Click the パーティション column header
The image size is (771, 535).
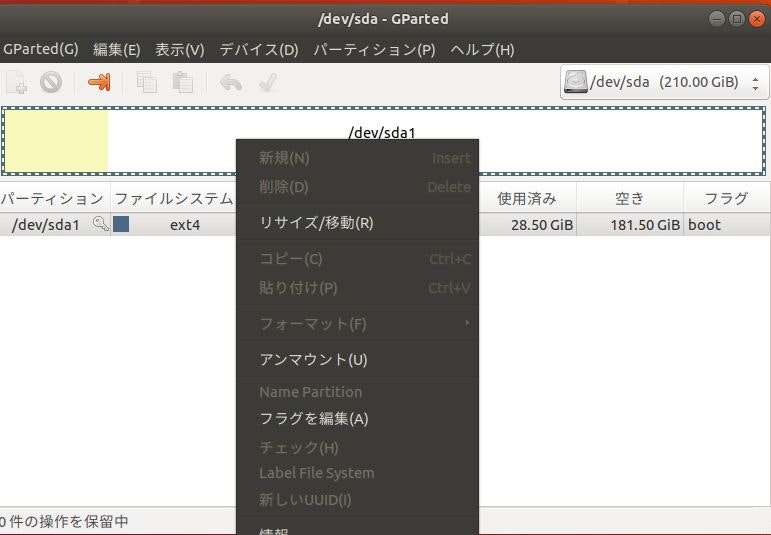[x=55, y=198]
